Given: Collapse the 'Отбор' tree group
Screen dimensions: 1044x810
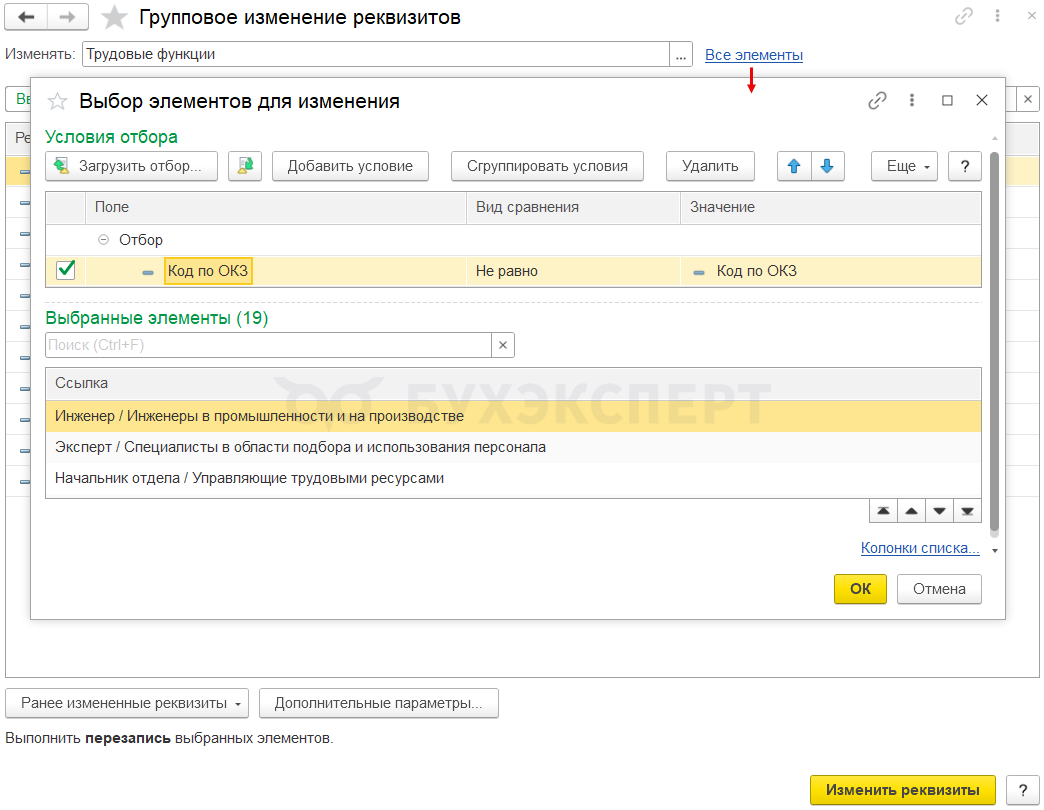Looking at the screenshot, I should coord(104,240).
